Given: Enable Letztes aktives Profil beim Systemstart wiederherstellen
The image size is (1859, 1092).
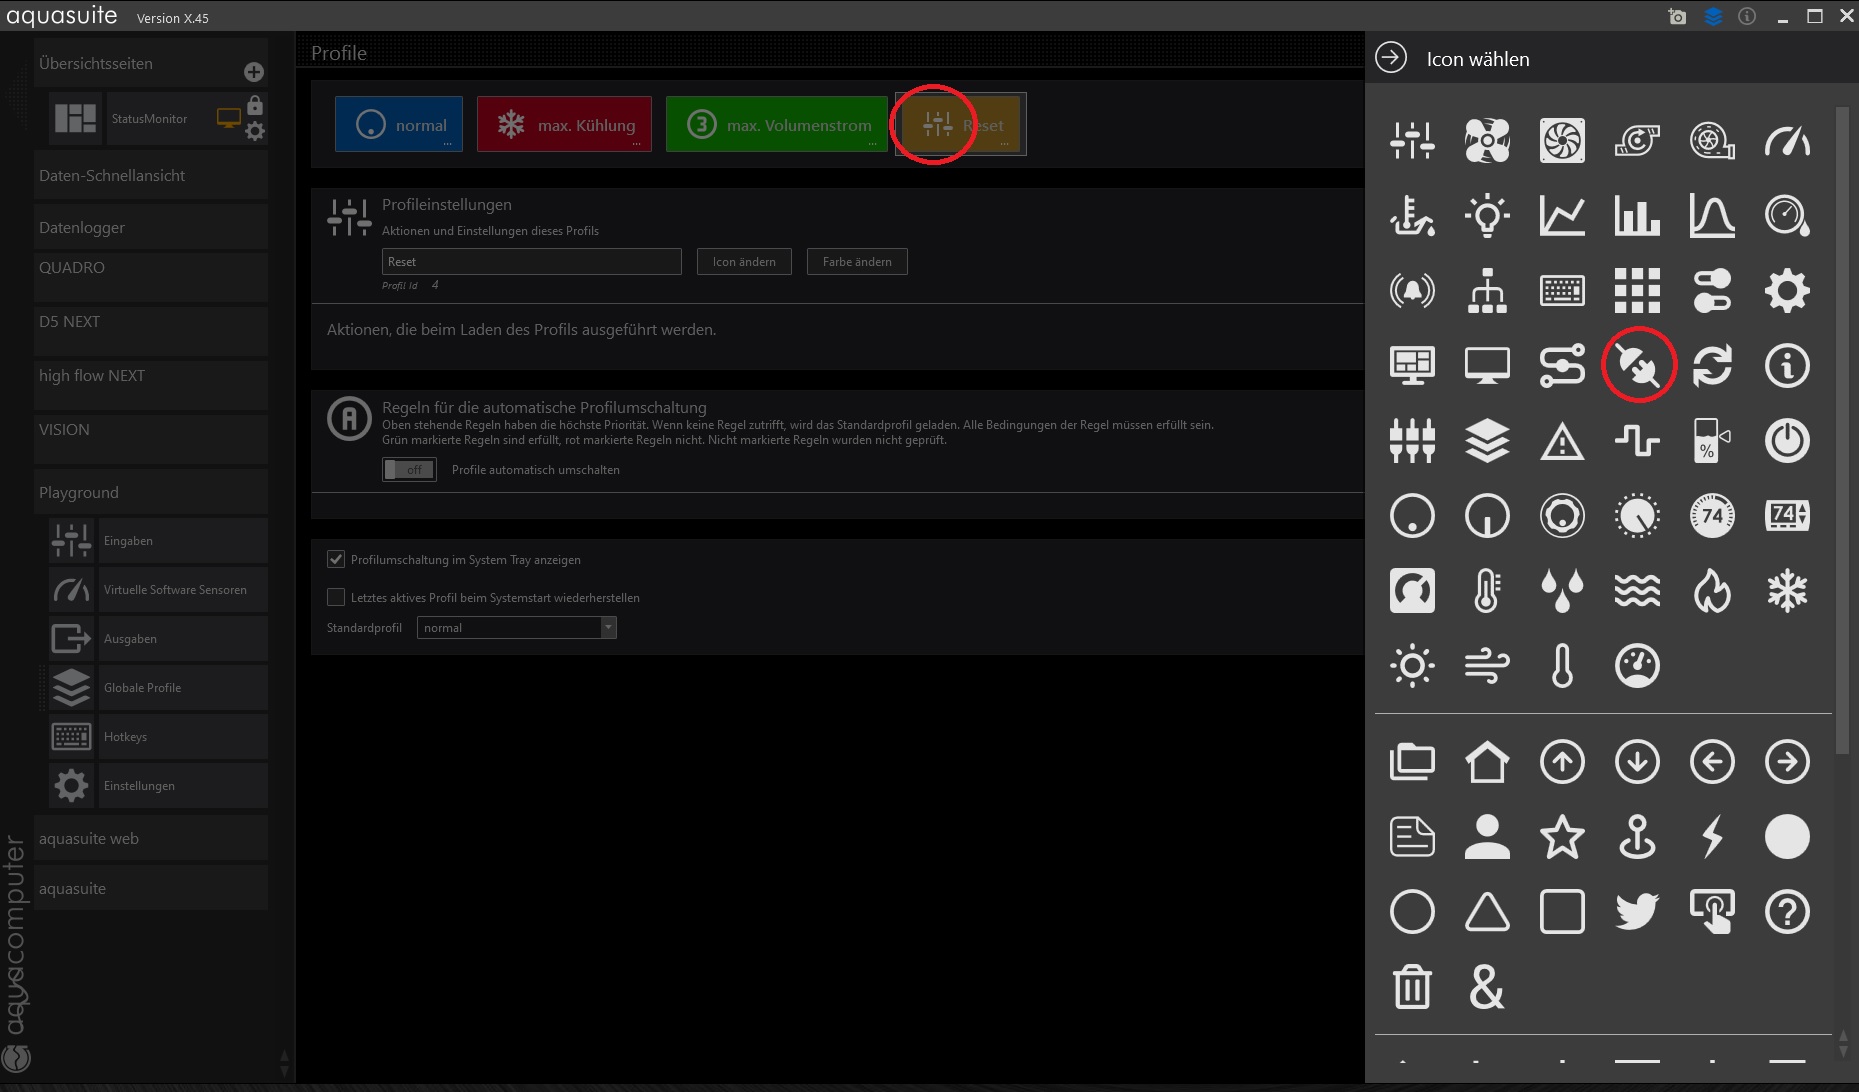Looking at the screenshot, I should point(336,597).
